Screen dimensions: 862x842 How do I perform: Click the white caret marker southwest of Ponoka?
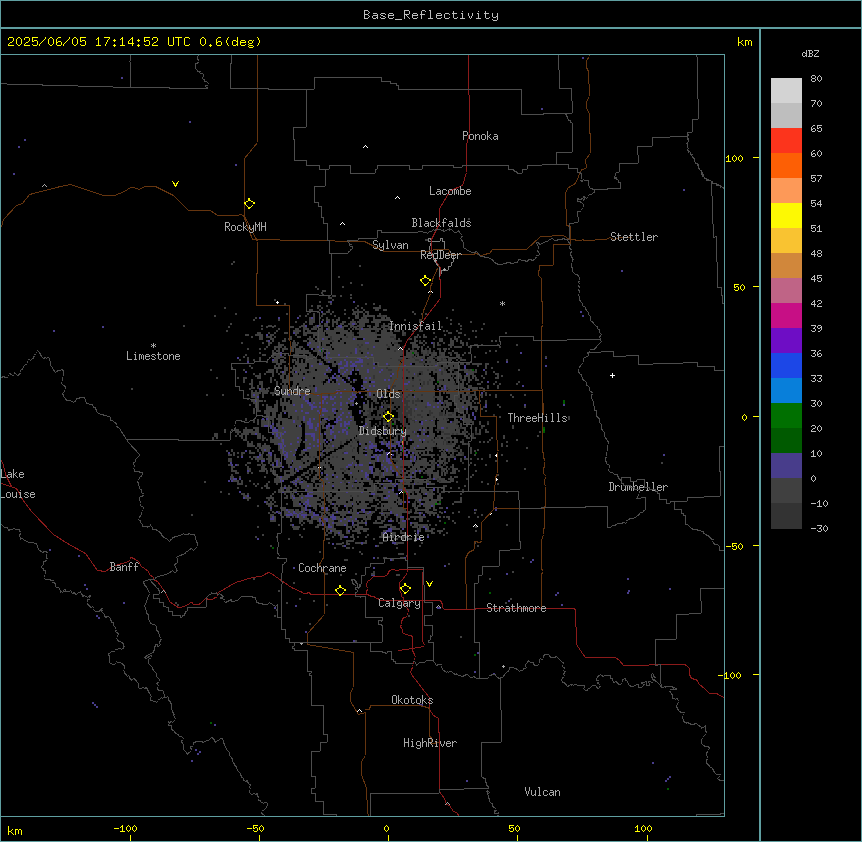(x=366, y=147)
